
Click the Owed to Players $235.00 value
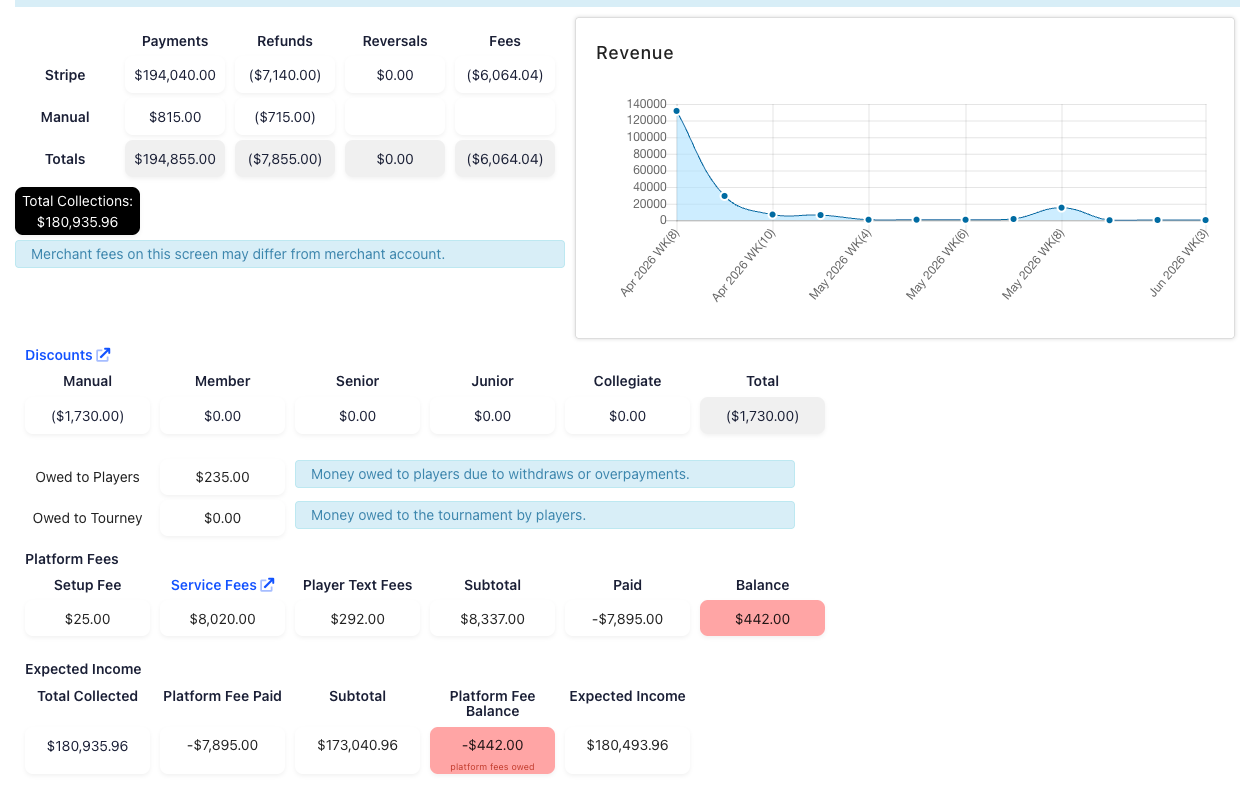coord(222,477)
